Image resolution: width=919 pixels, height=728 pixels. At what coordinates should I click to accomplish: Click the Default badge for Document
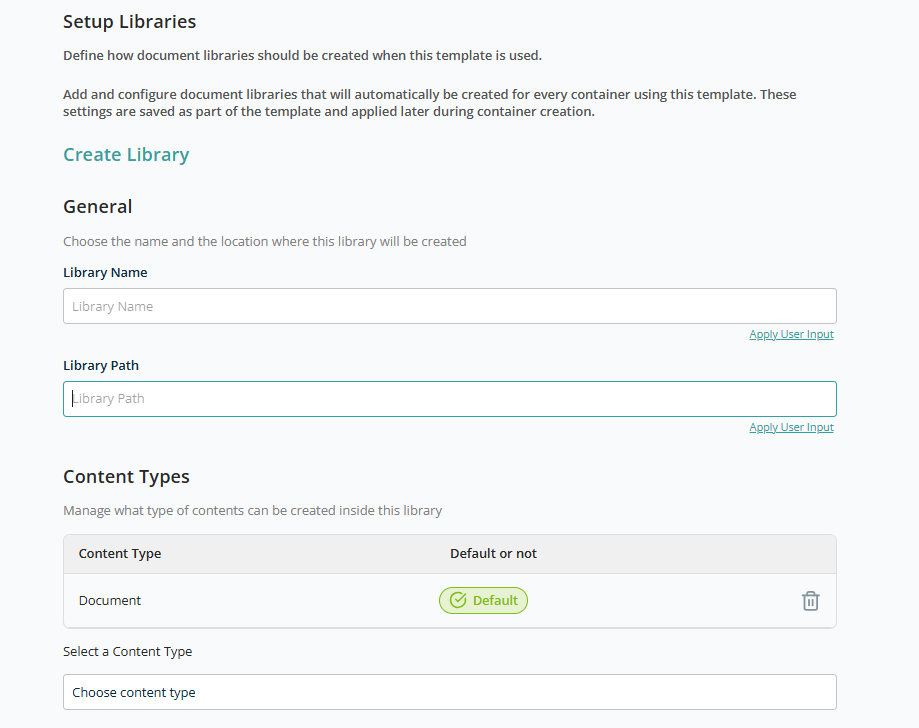(484, 600)
